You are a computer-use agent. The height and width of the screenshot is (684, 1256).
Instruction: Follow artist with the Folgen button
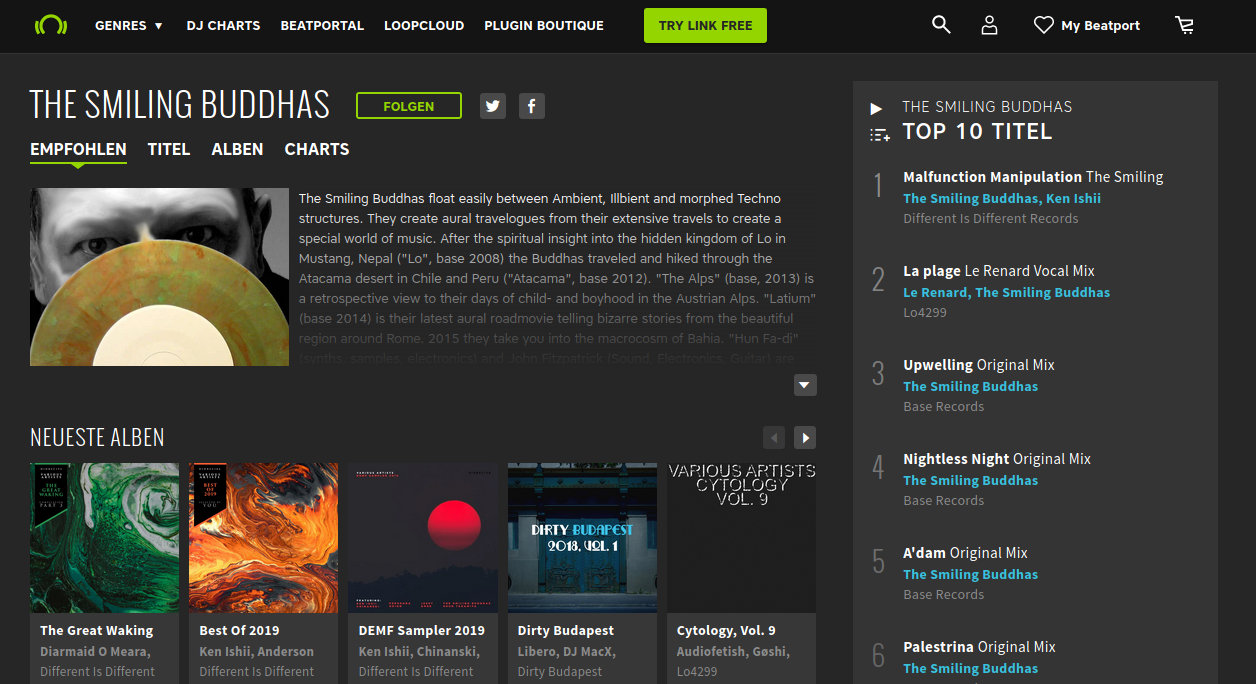pyautogui.click(x=409, y=106)
